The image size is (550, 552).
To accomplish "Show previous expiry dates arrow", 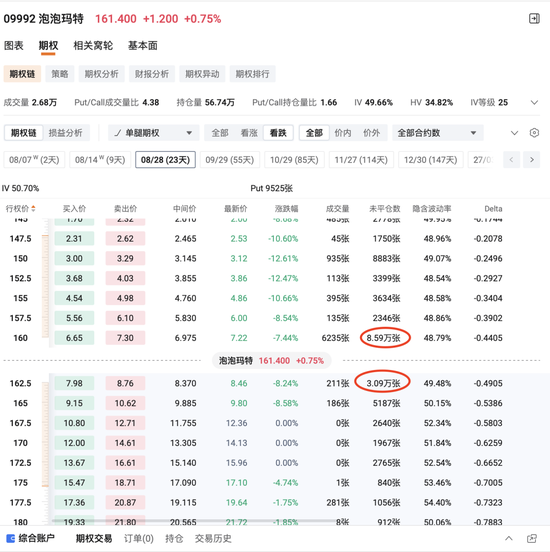I will click(511, 160).
